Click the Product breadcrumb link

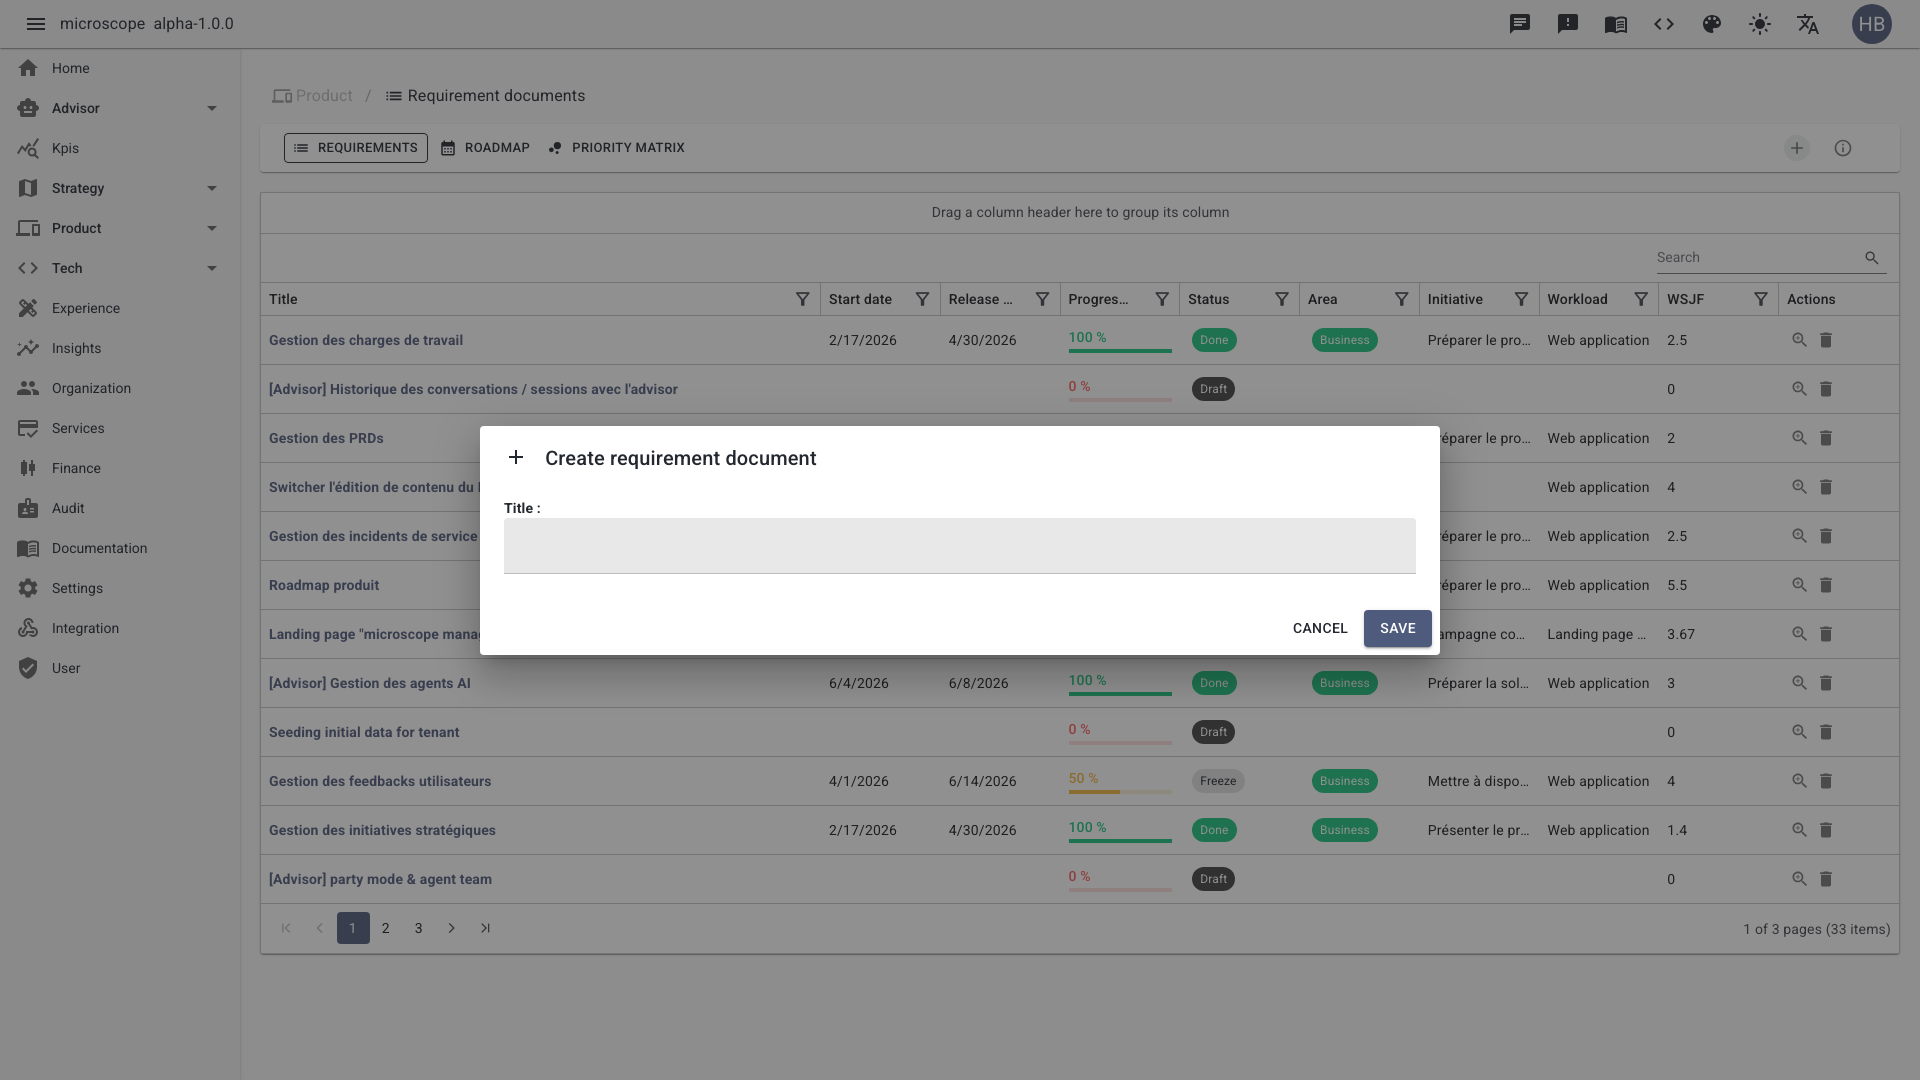point(313,96)
